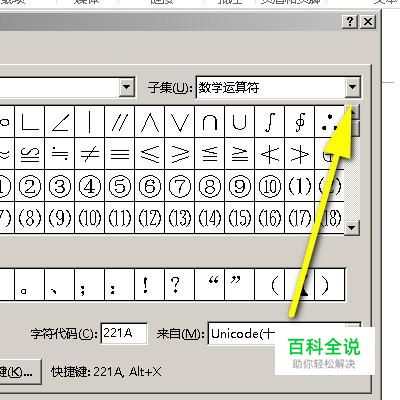The width and height of the screenshot is (400, 400).
Task: Insert recently used right parenthesis
Action: (330, 285)
